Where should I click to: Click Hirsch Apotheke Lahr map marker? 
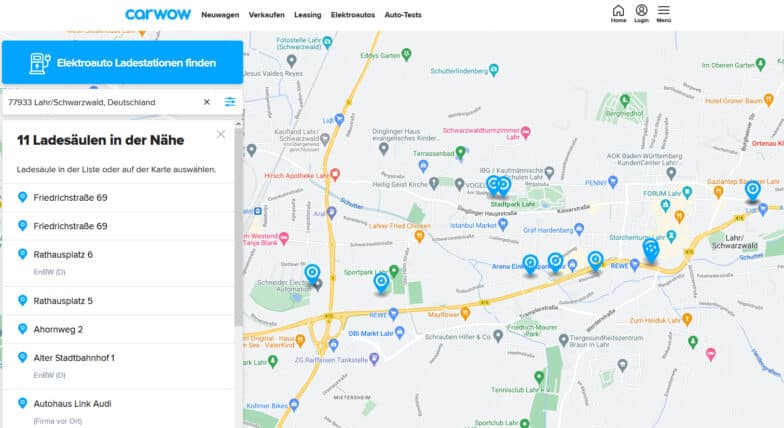335,174
